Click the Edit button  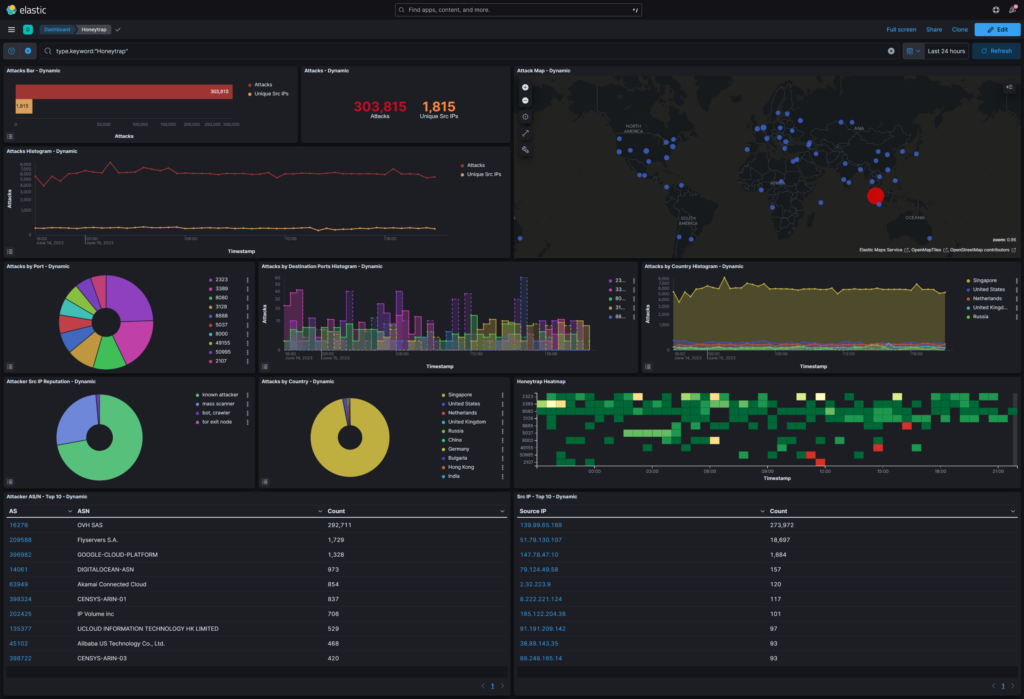pos(997,29)
